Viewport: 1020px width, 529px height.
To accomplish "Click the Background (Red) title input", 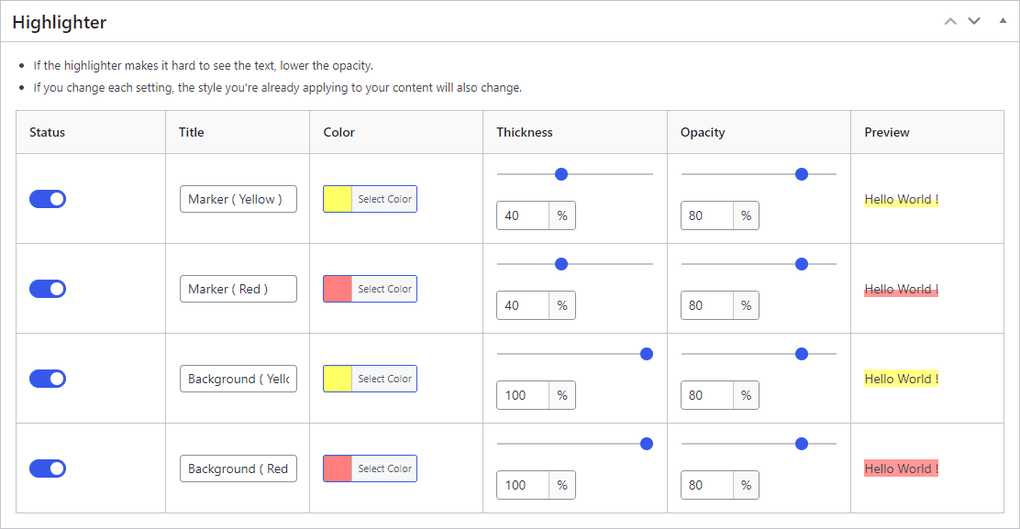I will tap(238, 469).
